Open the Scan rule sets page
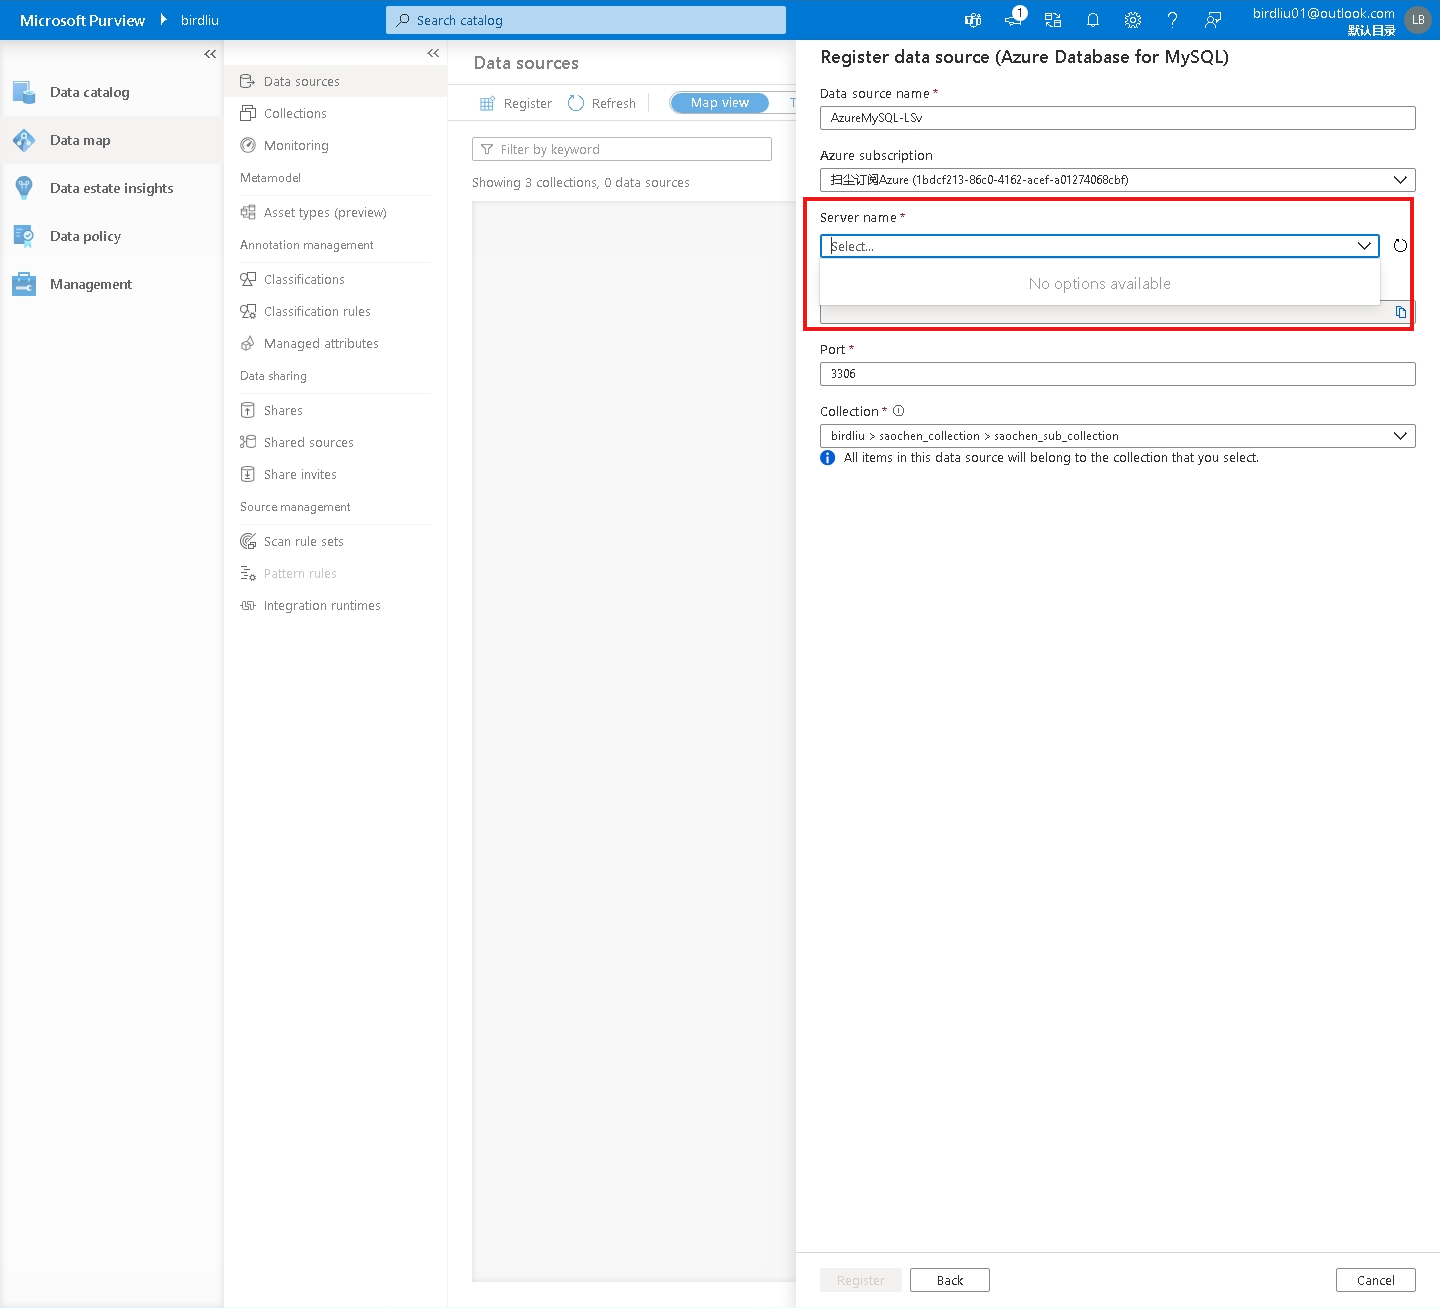 (303, 541)
